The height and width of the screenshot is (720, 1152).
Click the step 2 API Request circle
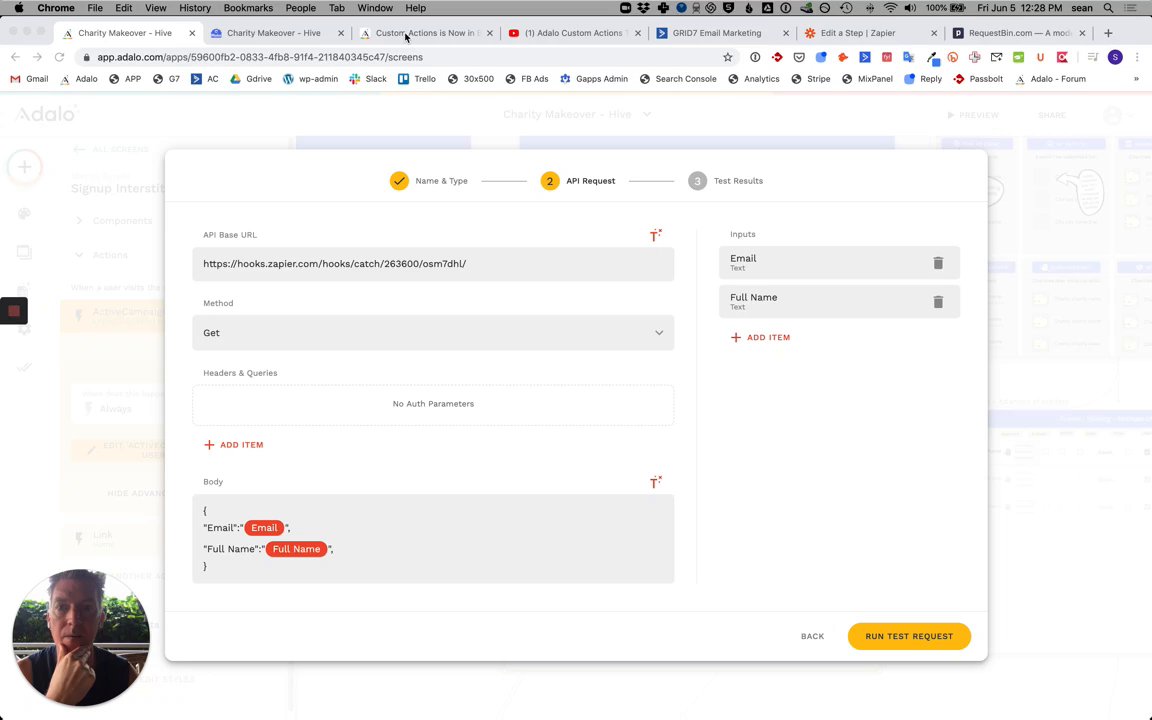click(x=550, y=181)
